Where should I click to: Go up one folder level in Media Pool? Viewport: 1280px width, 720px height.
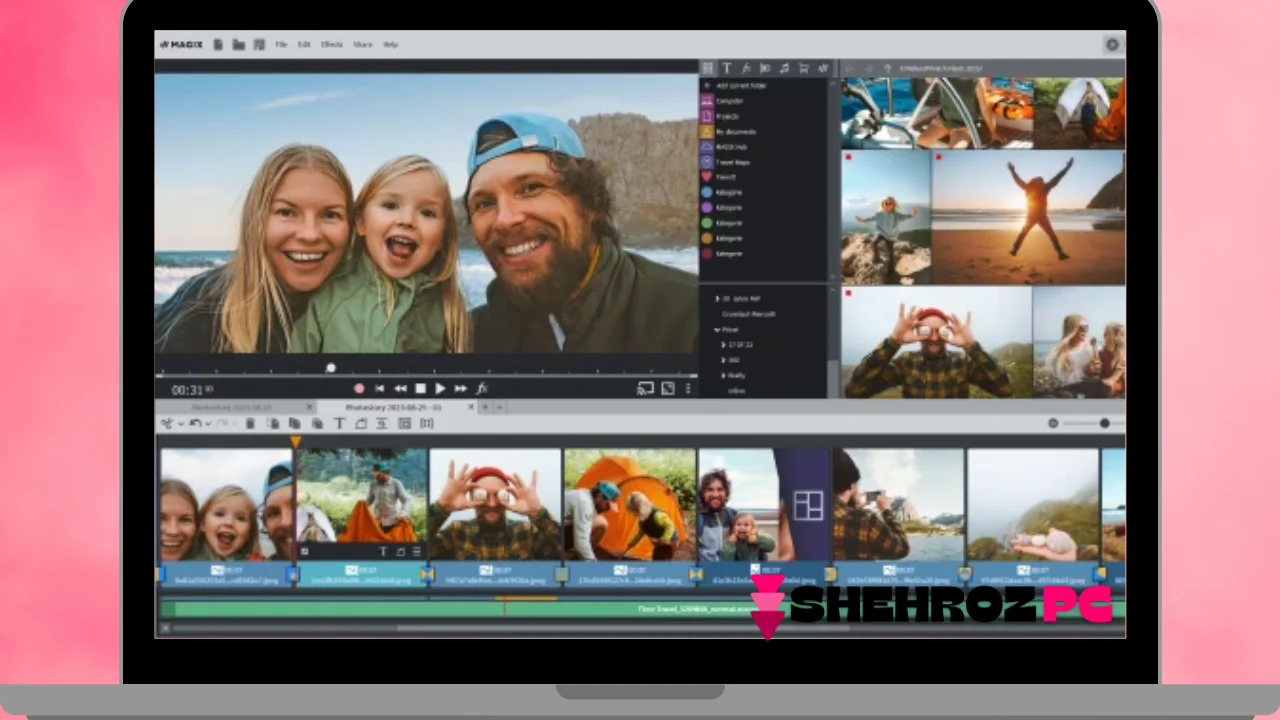coord(886,68)
